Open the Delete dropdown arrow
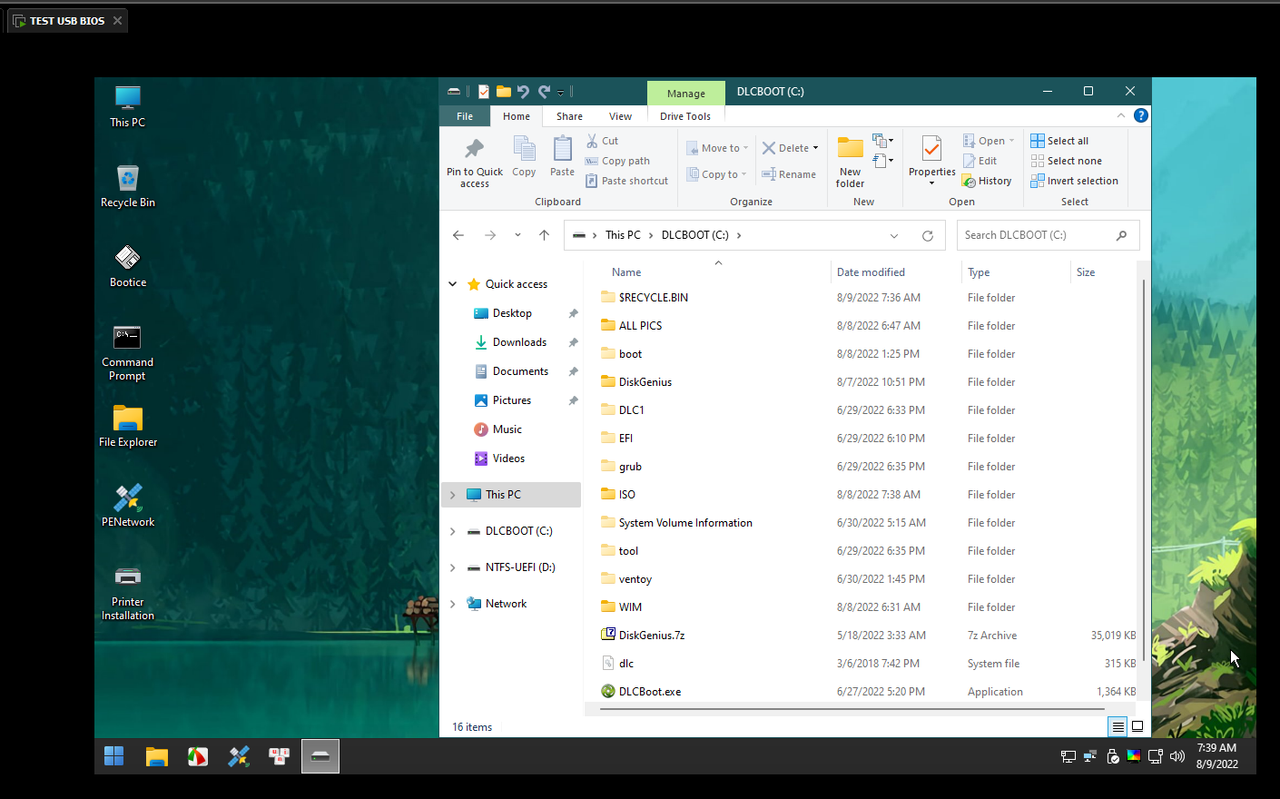The width and height of the screenshot is (1280, 799). pyautogui.click(x=815, y=148)
